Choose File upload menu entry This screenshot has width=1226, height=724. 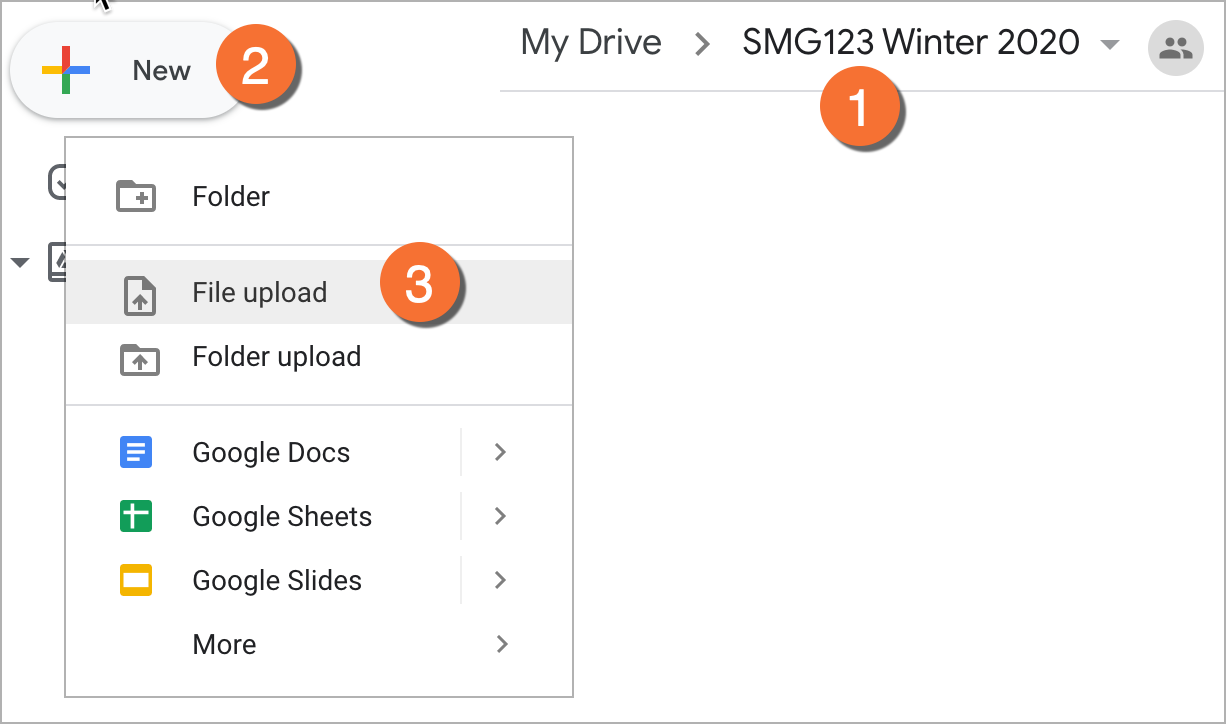click(259, 293)
